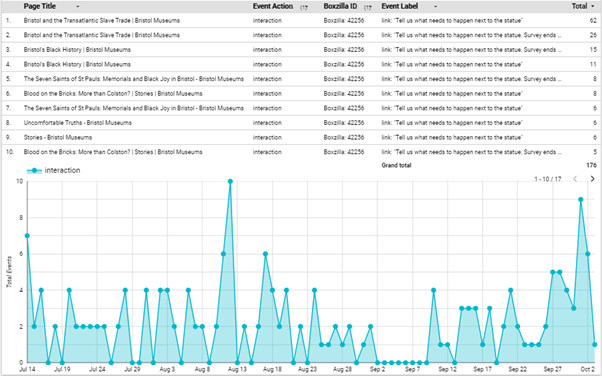Toggle the interaction series in legend
The image size is (602, 376).
point(53,170)
